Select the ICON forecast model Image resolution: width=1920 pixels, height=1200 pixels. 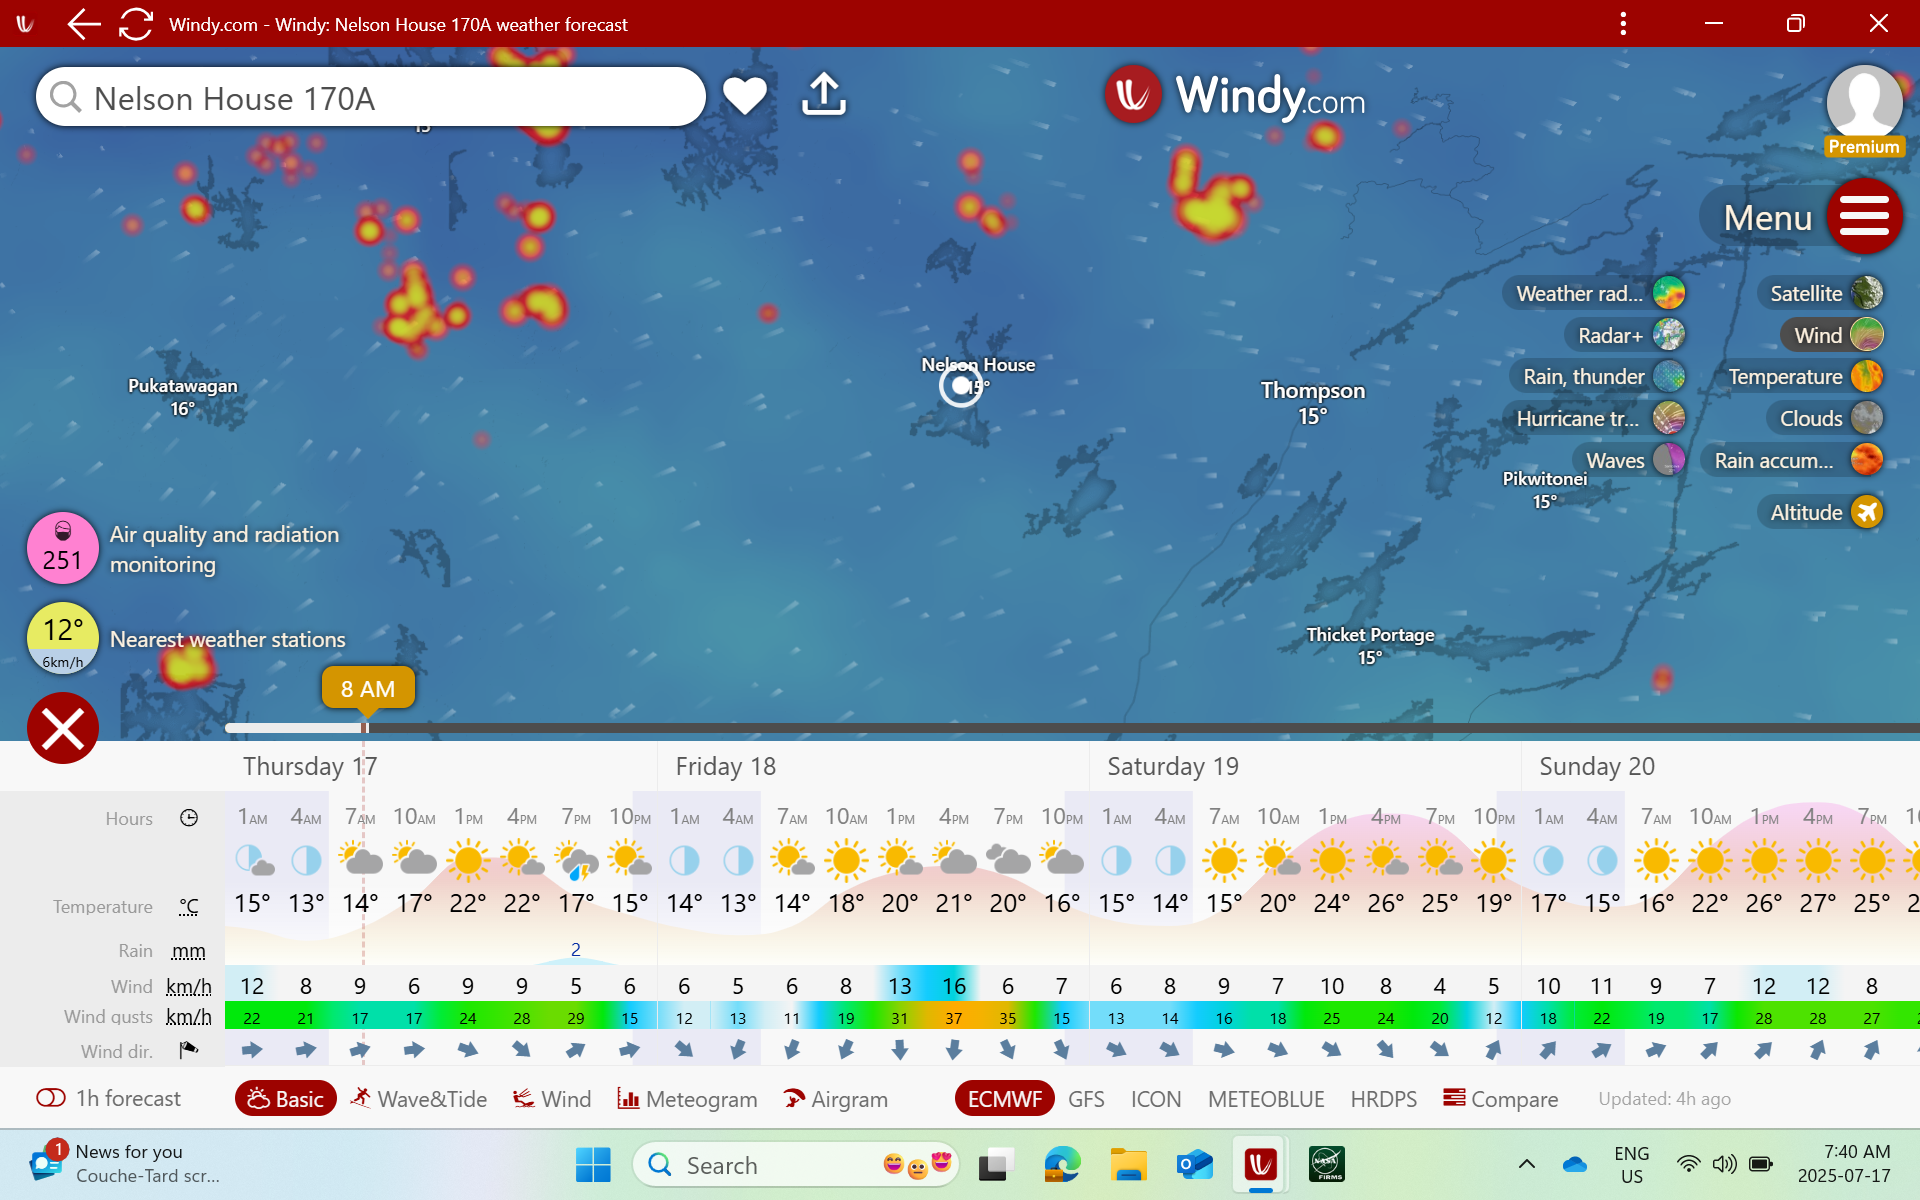(1155, 1099)
